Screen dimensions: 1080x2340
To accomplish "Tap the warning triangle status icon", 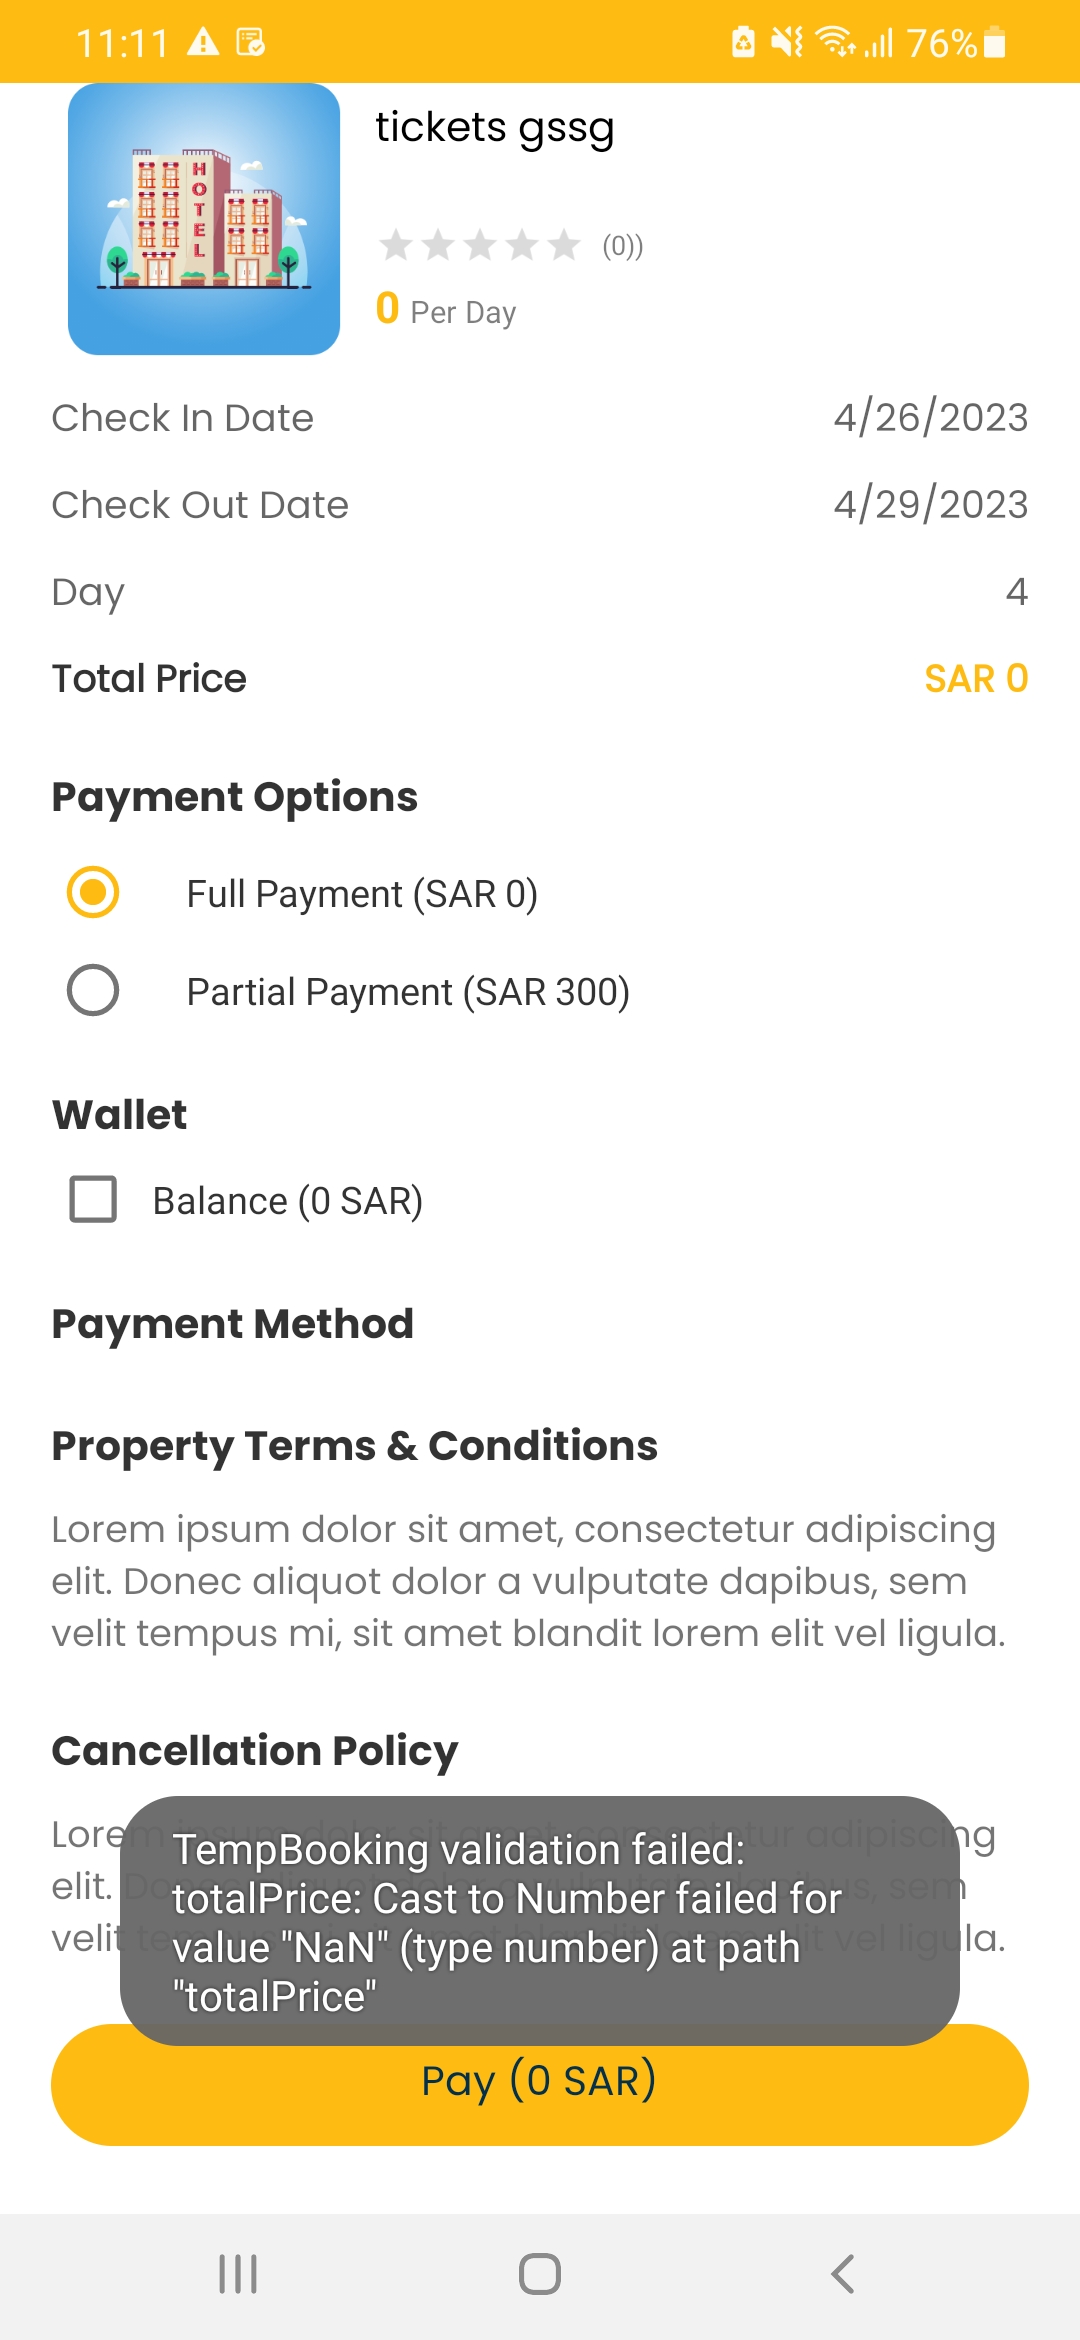I will click(x=203, y=42).
